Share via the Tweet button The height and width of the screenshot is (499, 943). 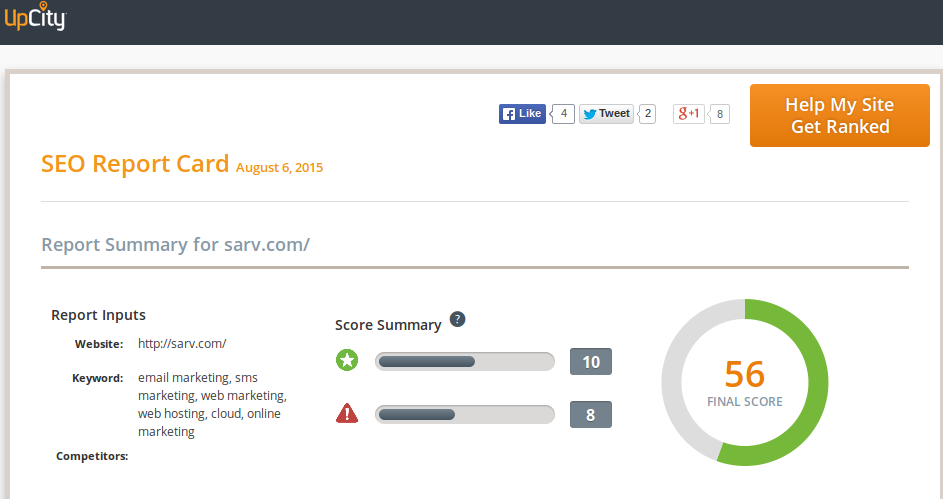coord(606,114)
